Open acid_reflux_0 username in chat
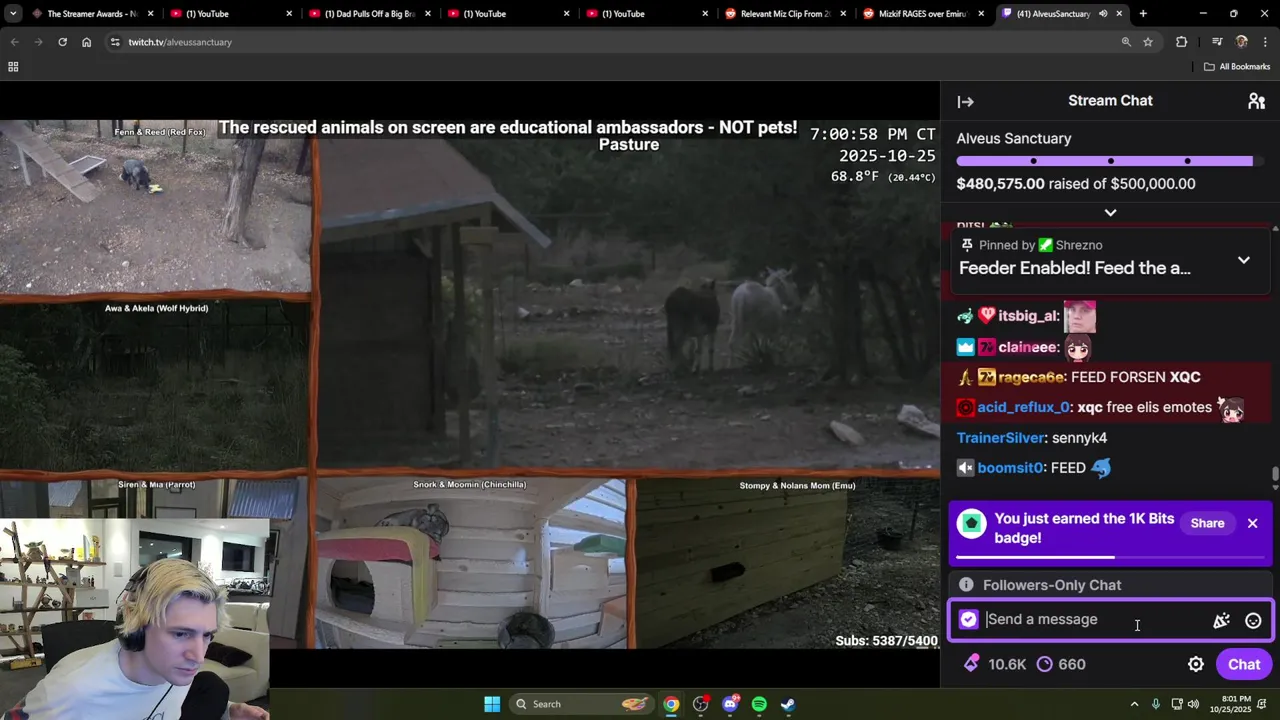The image size is (1280, 720). pyautogui.click(x=1023, y=408)
